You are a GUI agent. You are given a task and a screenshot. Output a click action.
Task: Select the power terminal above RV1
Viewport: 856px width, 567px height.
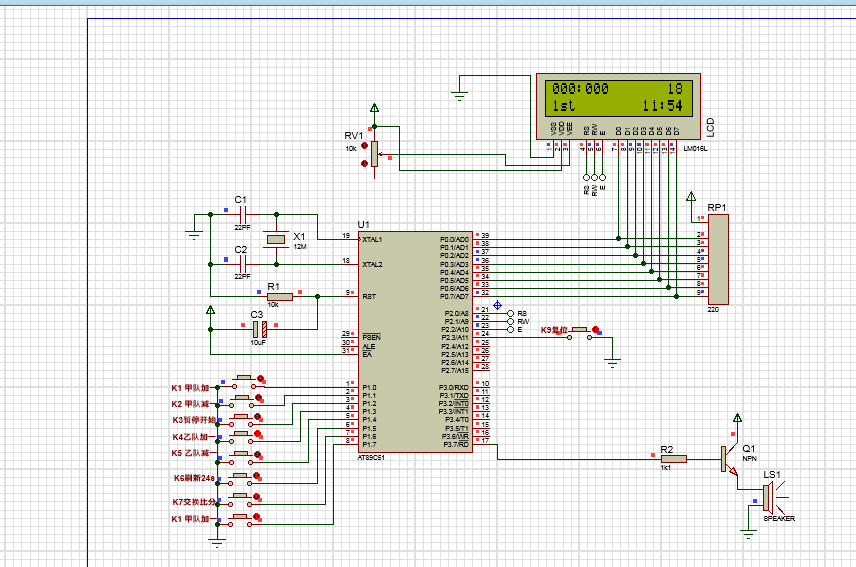click(x=374, y=108)
